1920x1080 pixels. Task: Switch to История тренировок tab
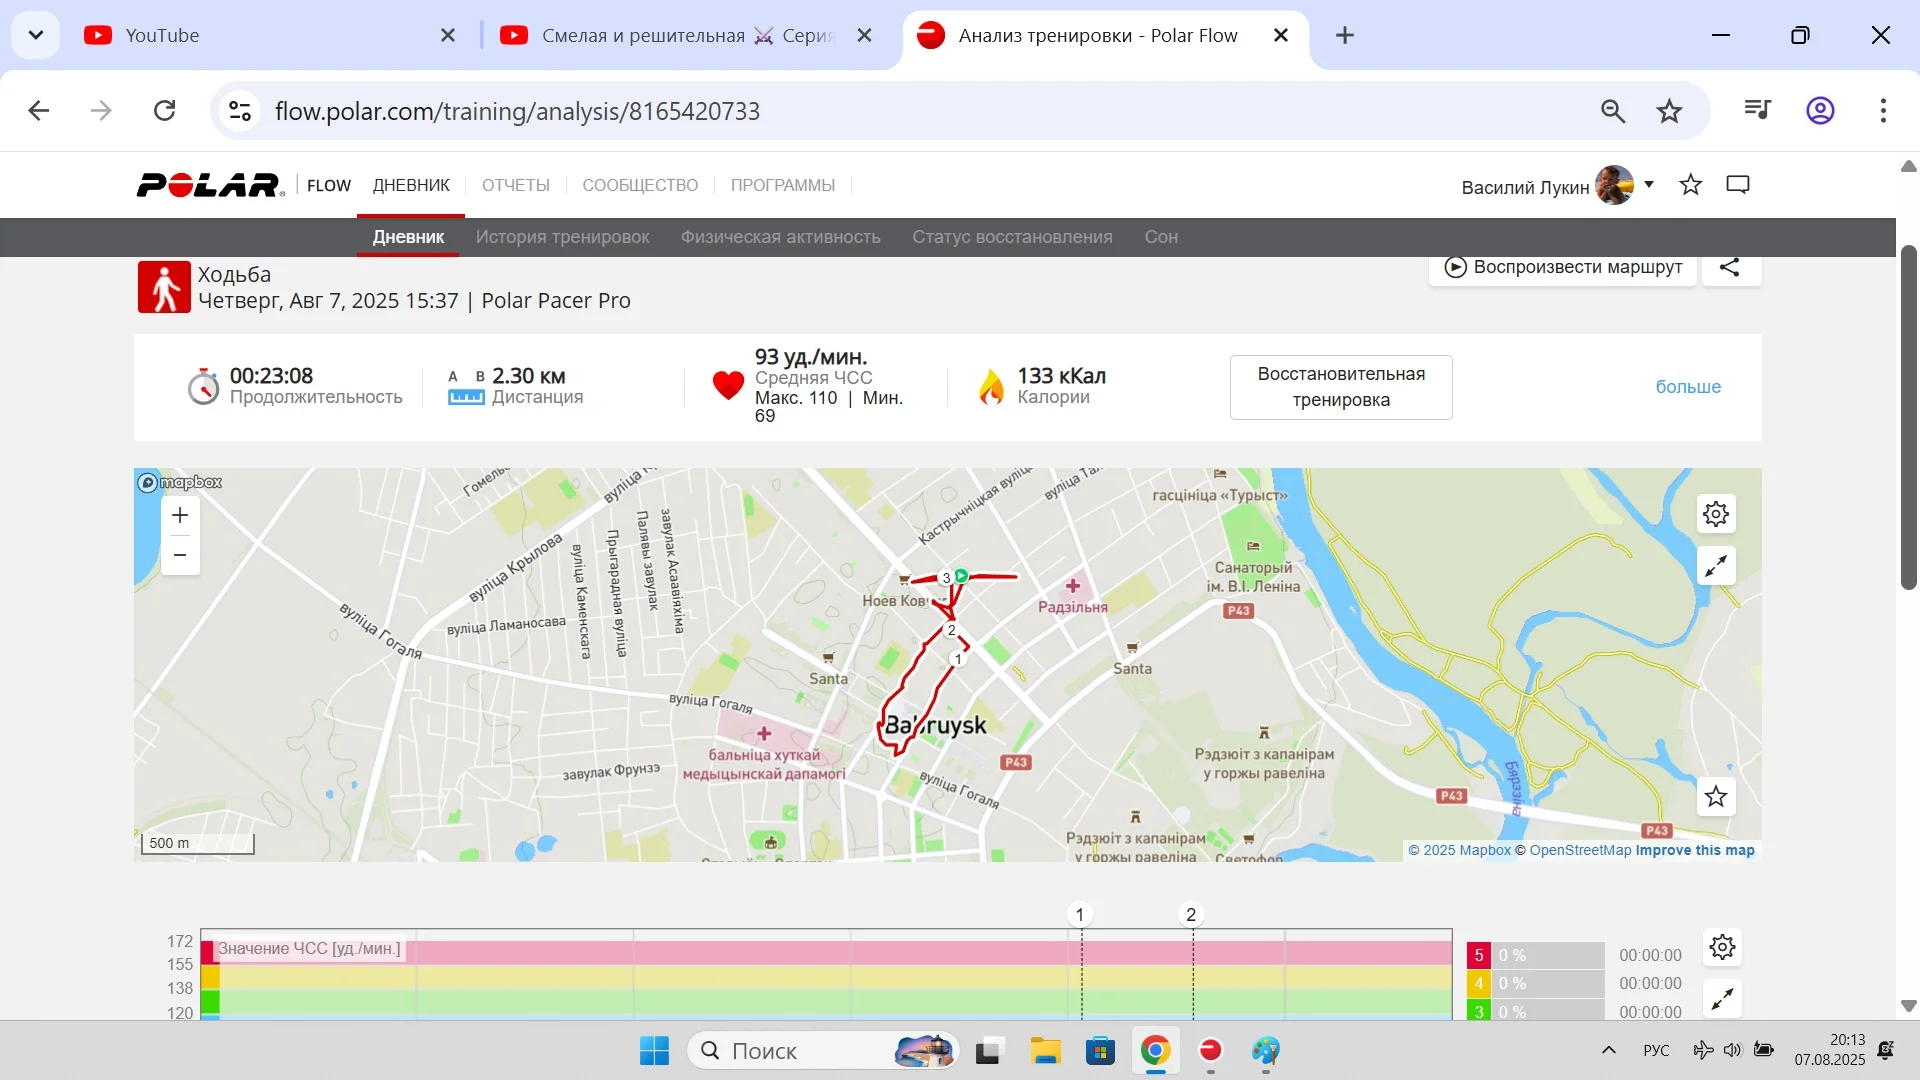point(562,237)
